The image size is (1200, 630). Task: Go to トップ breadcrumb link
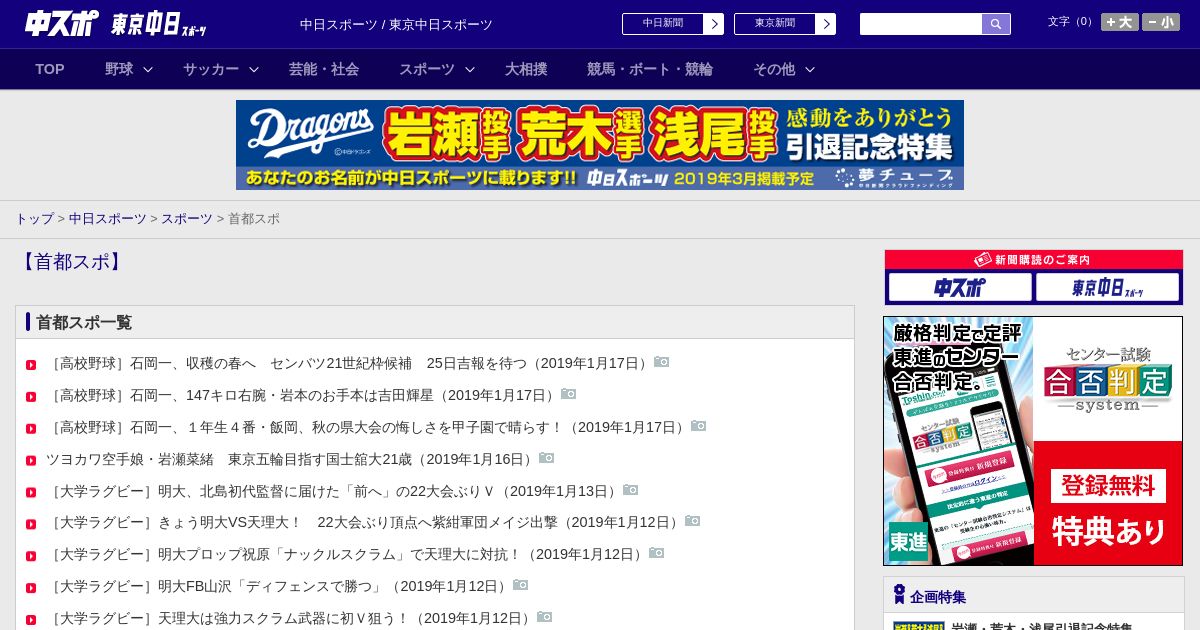coord(34,218)
